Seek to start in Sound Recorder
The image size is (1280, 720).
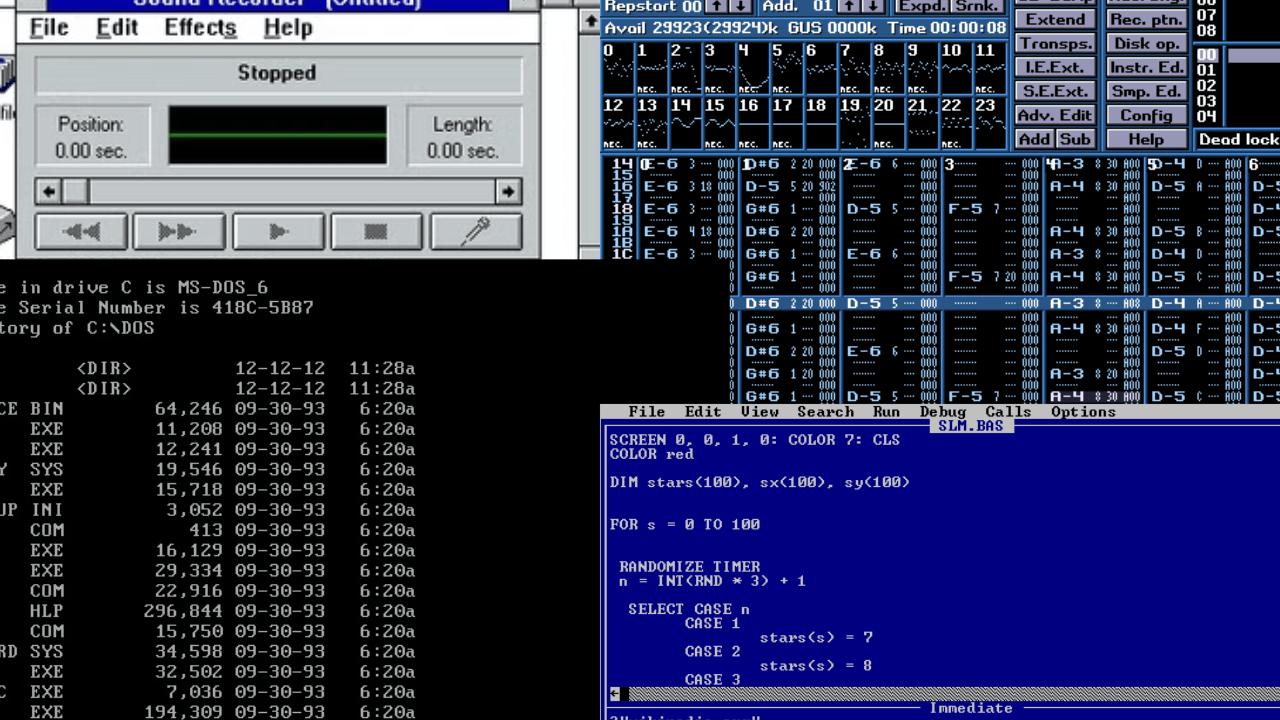pos(81,232)
